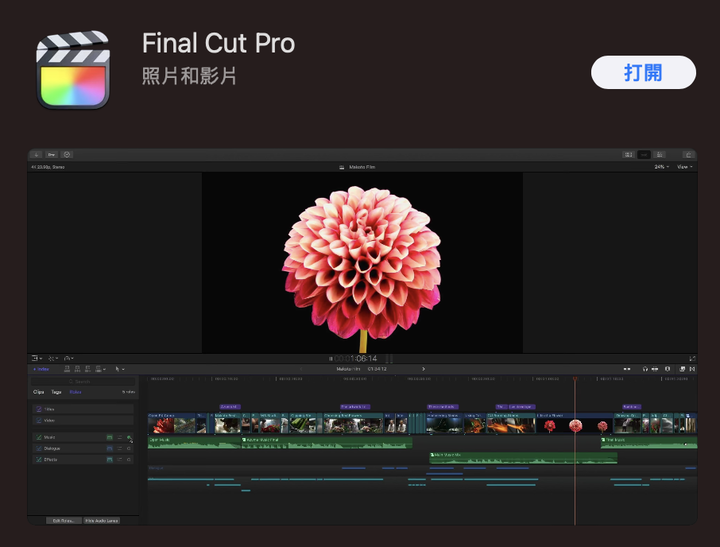Toggle the Video role checkbox
720x547 pixels.
[x=39, y=420]
